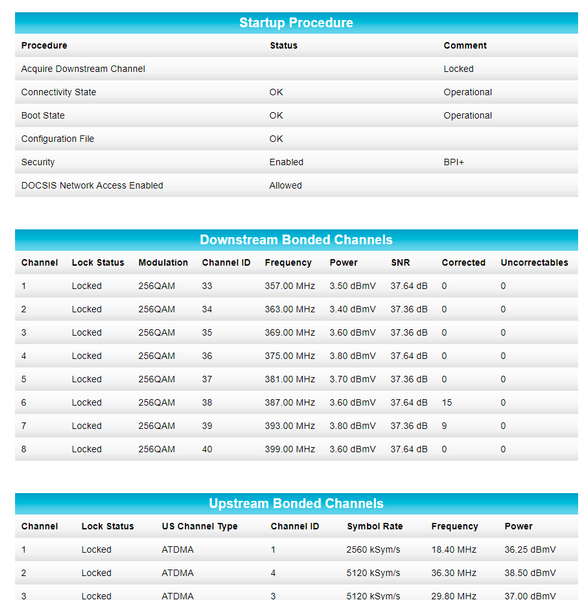Click corrected value 15 on channel 6
Image resolution: width=588 pixels, height=600 pixels.
pyautogui.click(x=446, y=403)
